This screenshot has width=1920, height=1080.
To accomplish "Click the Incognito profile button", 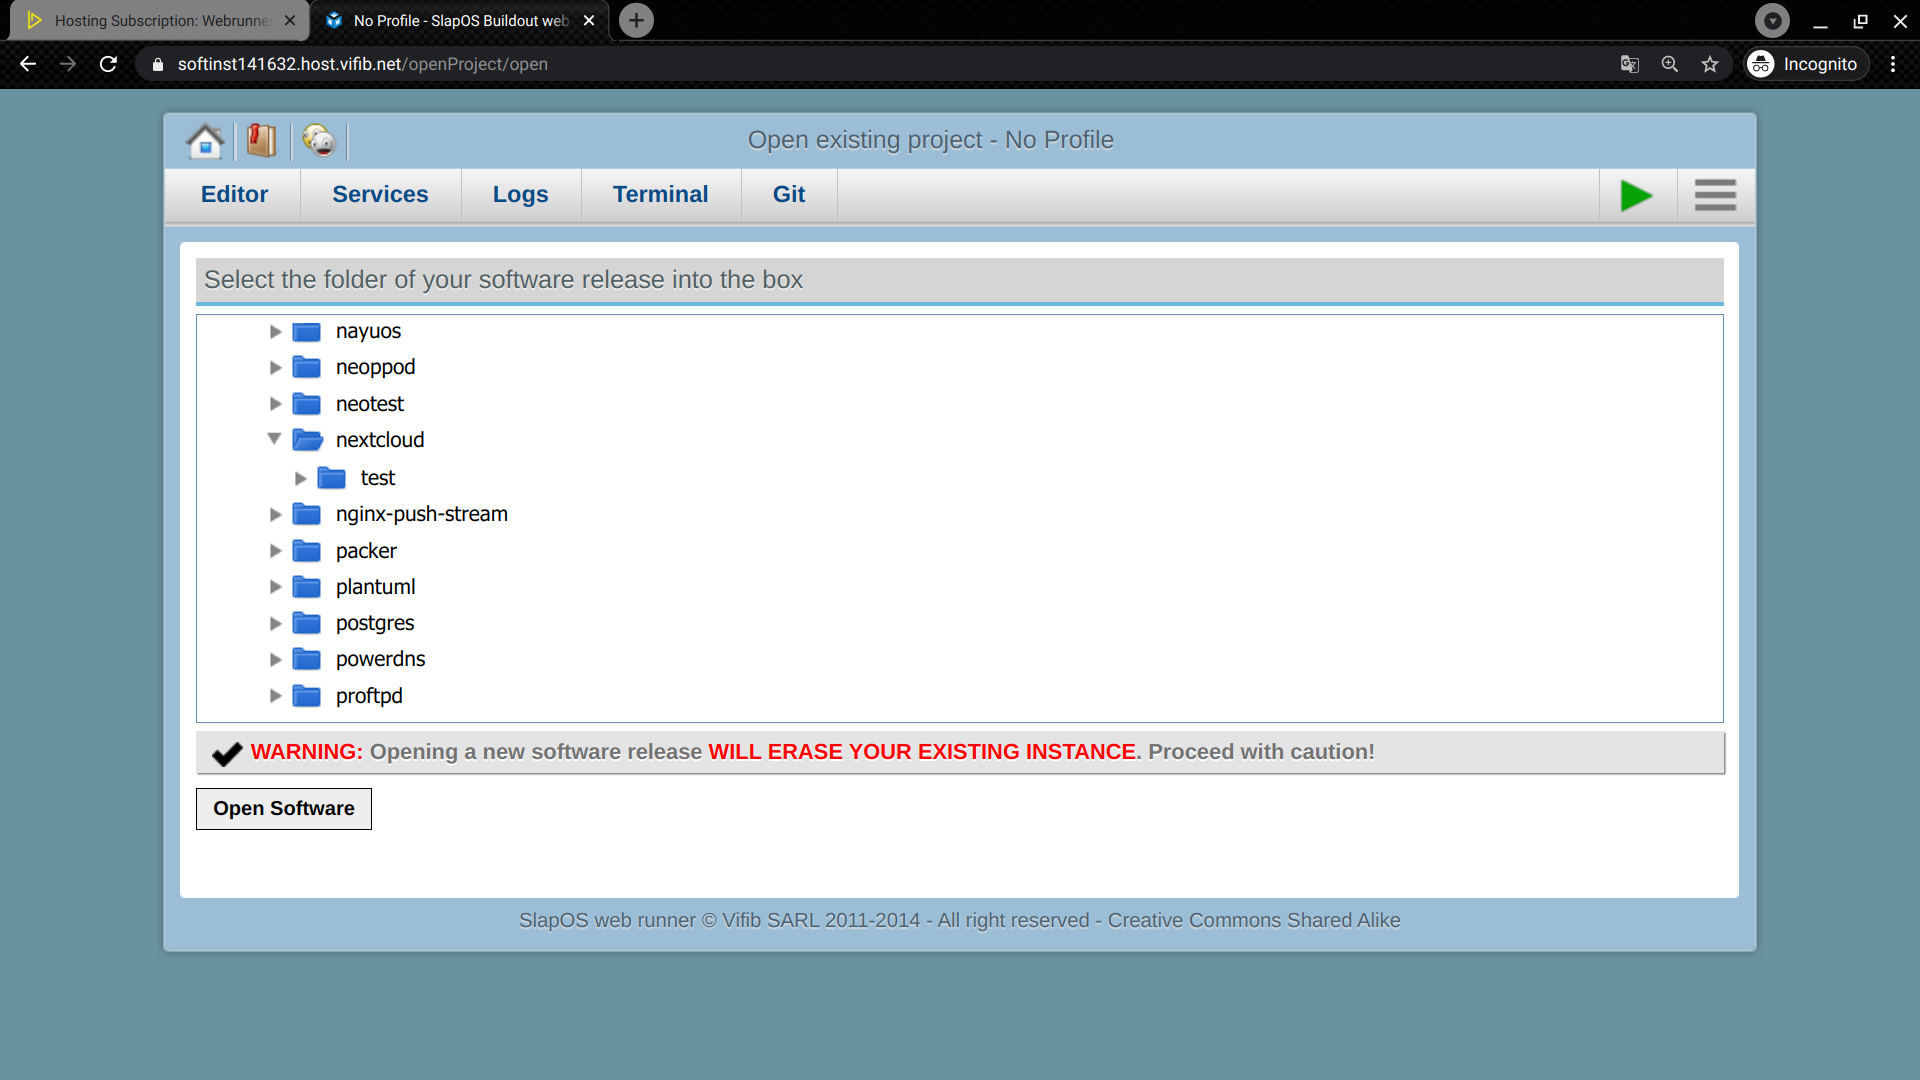I will point(1806,64).
